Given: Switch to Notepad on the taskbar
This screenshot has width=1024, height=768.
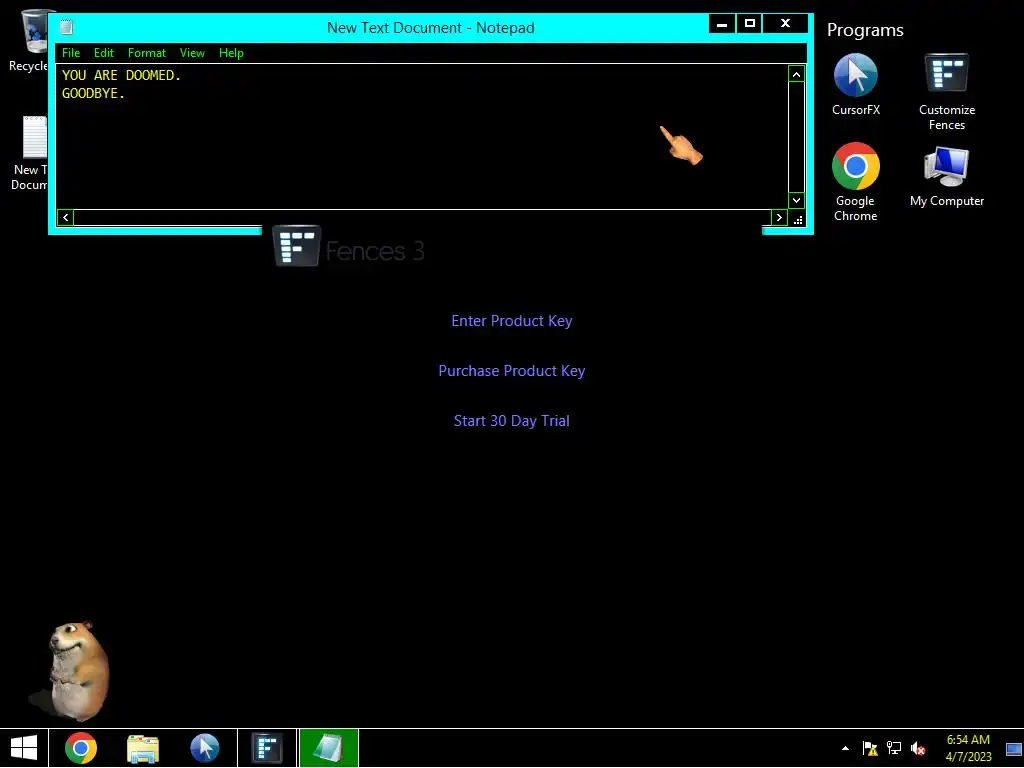Looking at the screenshot, I should tap(328, 748).
